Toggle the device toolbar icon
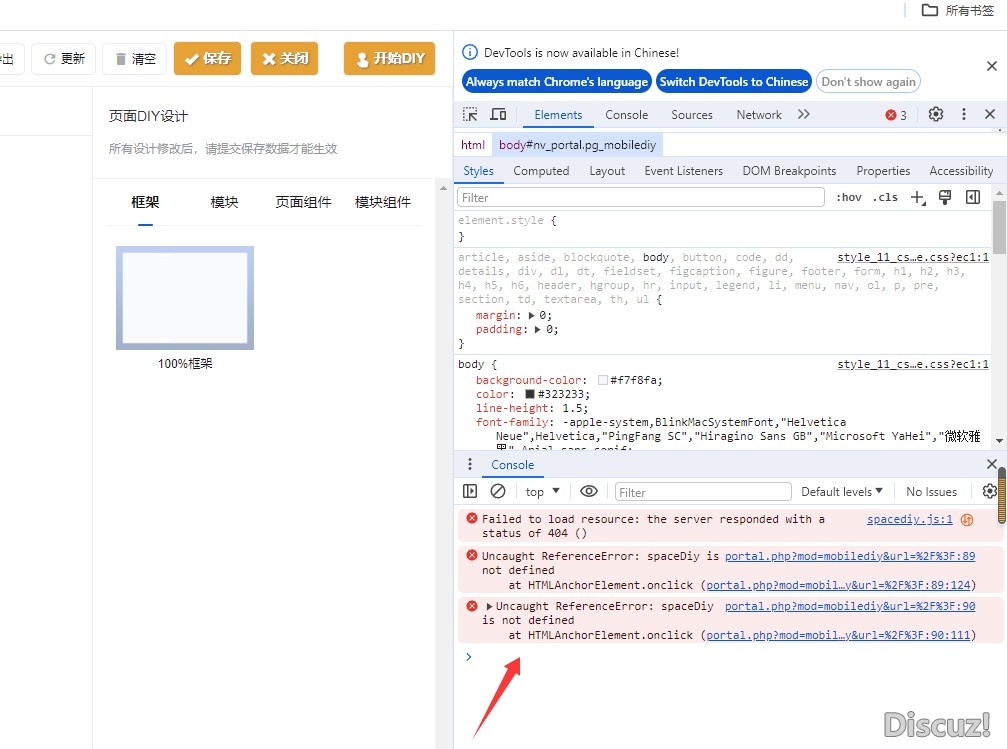This screenshot has width=1007, height=749. pyautogui.click(x=498, y=114)
